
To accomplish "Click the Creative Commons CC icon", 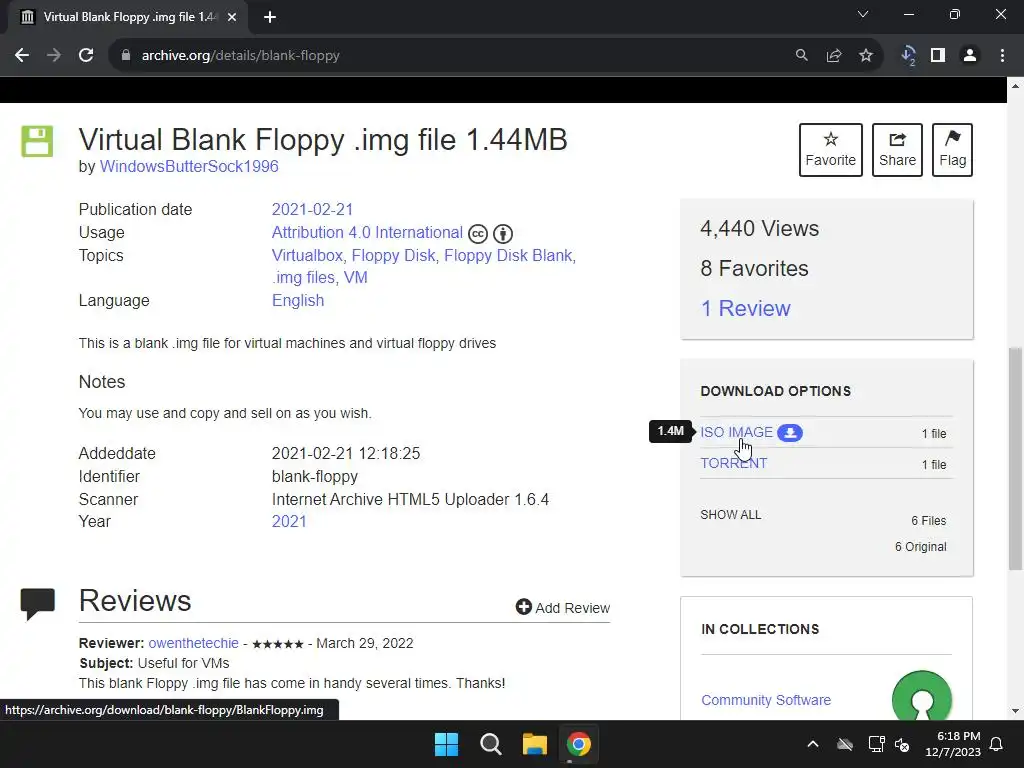I will (478, 234).
